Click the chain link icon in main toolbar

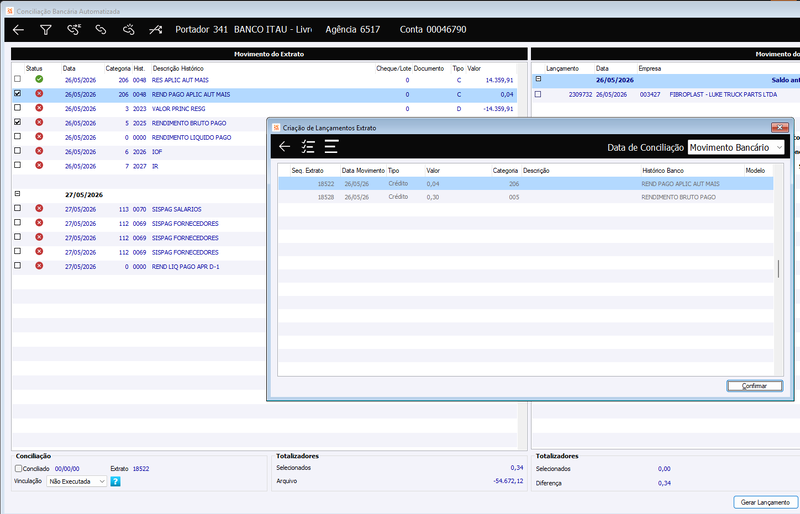[101, 30]
